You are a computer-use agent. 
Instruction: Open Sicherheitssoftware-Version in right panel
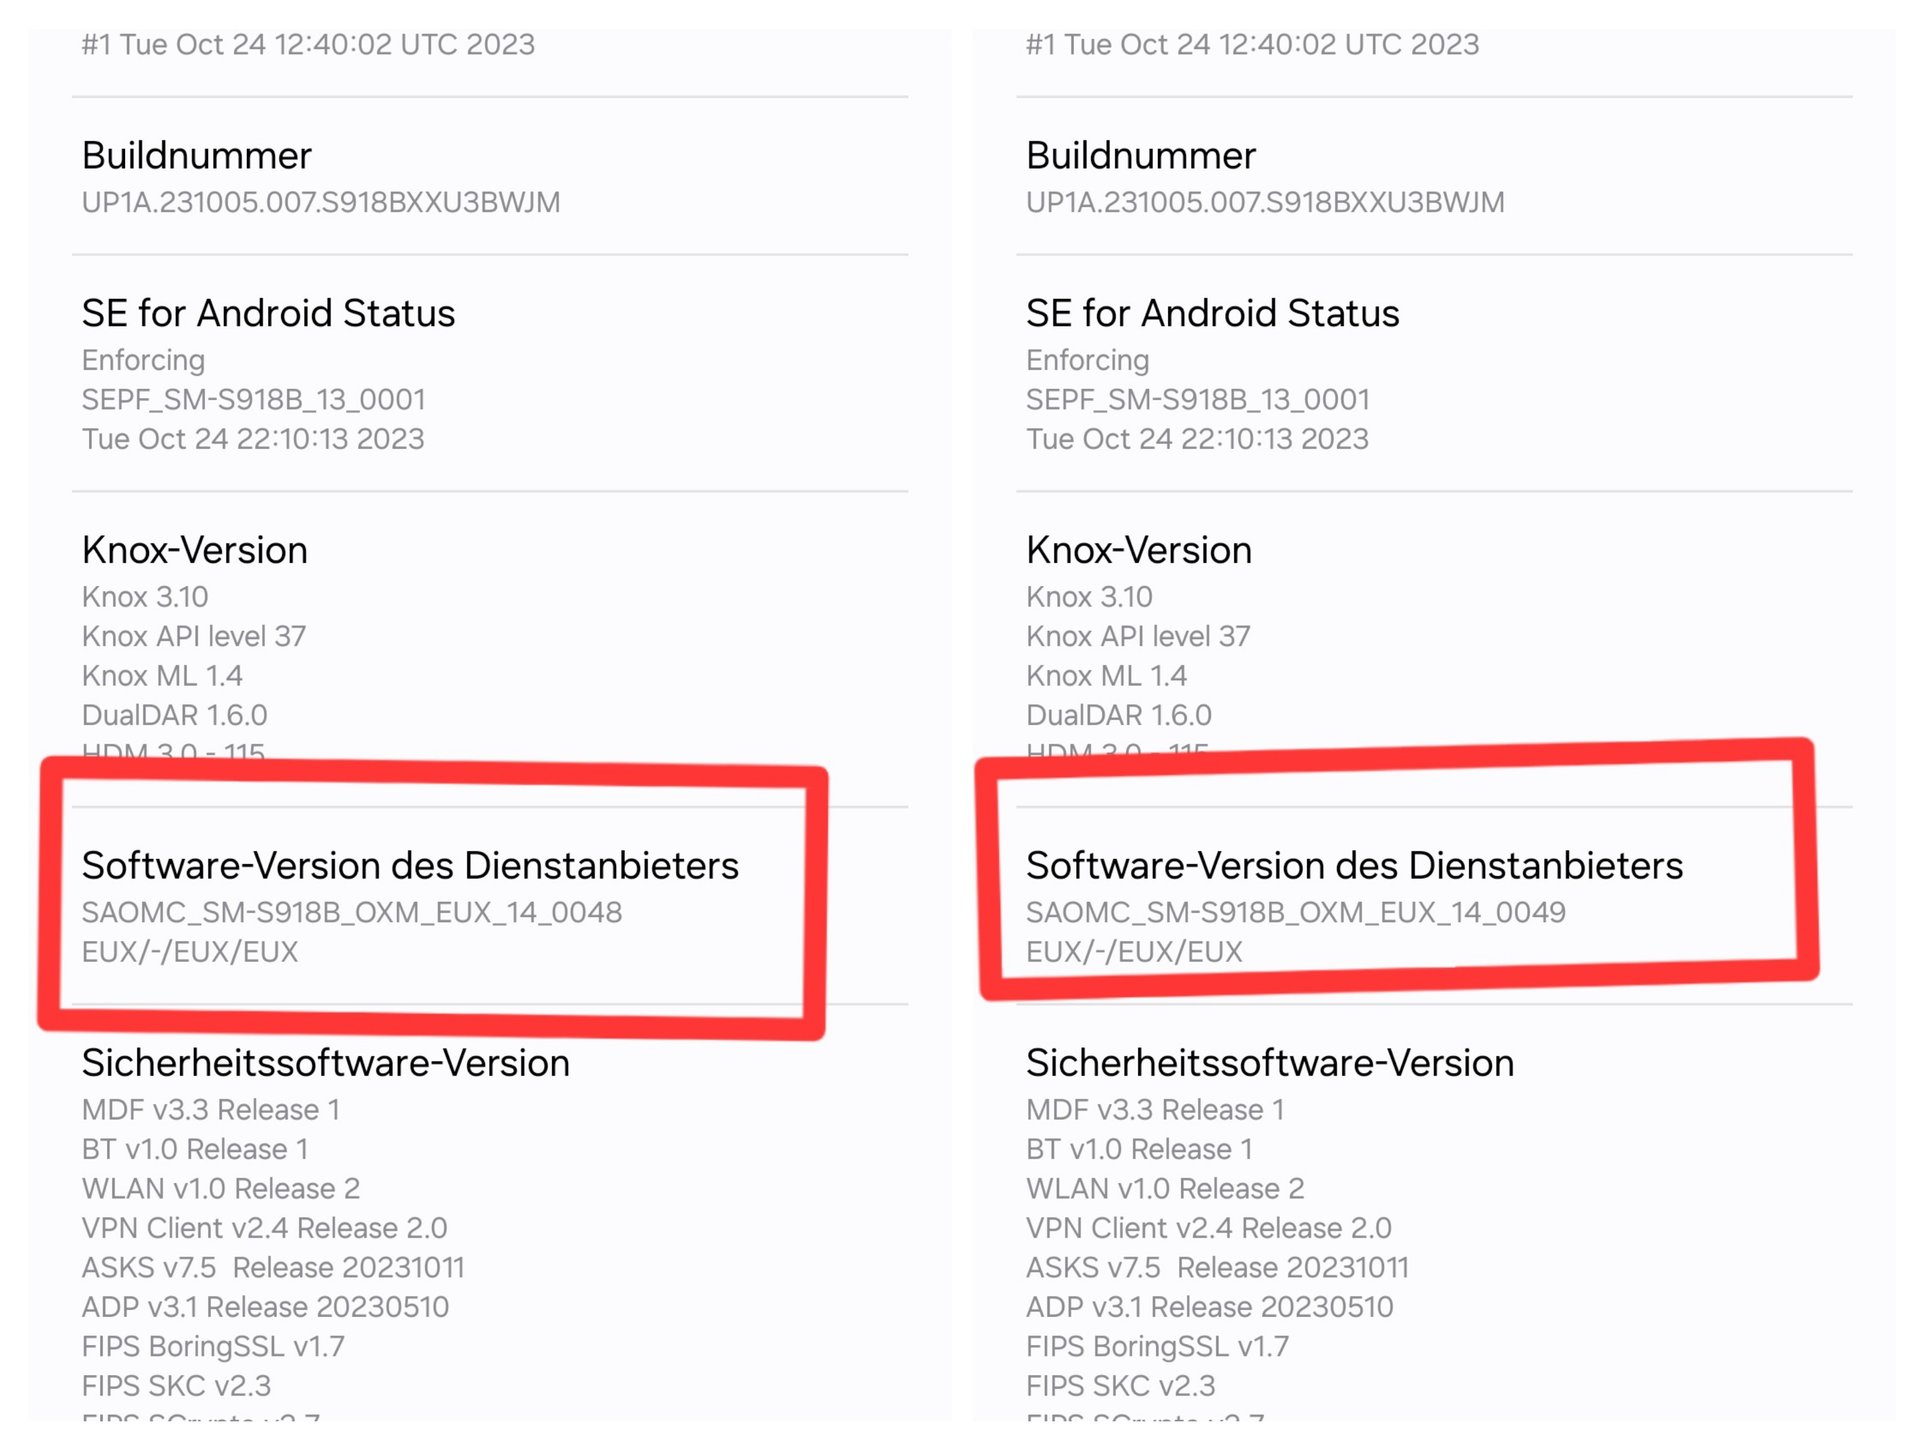(x=1270, y=1063)
